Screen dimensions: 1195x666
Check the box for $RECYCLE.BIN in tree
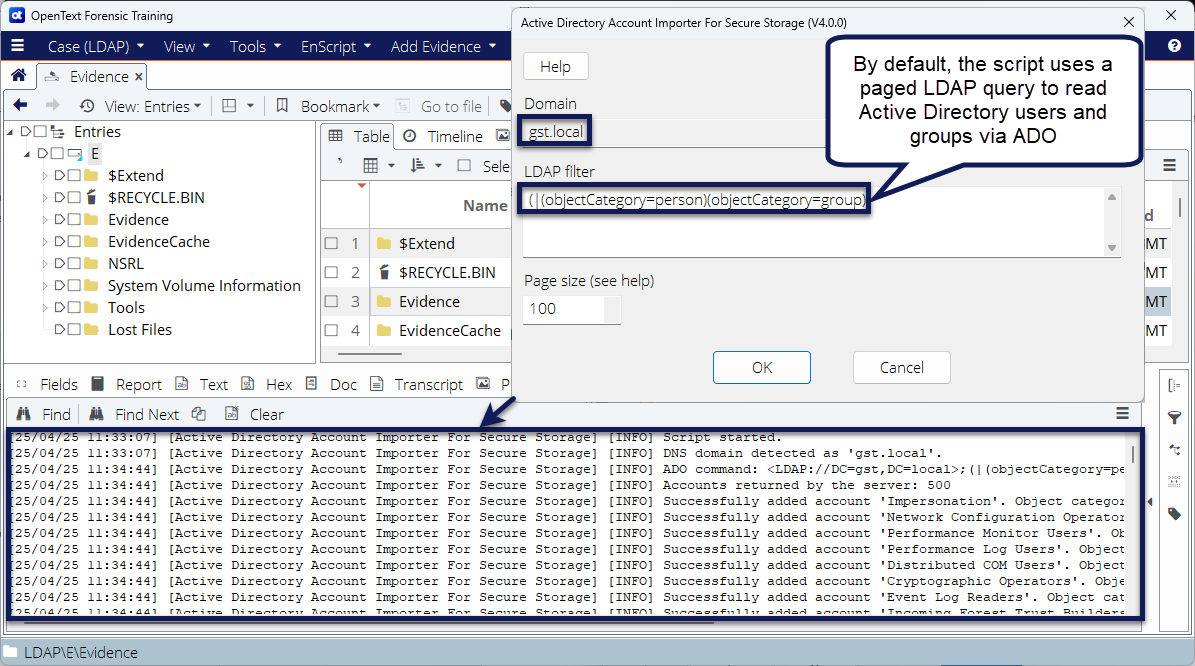[x=74, y=197]
